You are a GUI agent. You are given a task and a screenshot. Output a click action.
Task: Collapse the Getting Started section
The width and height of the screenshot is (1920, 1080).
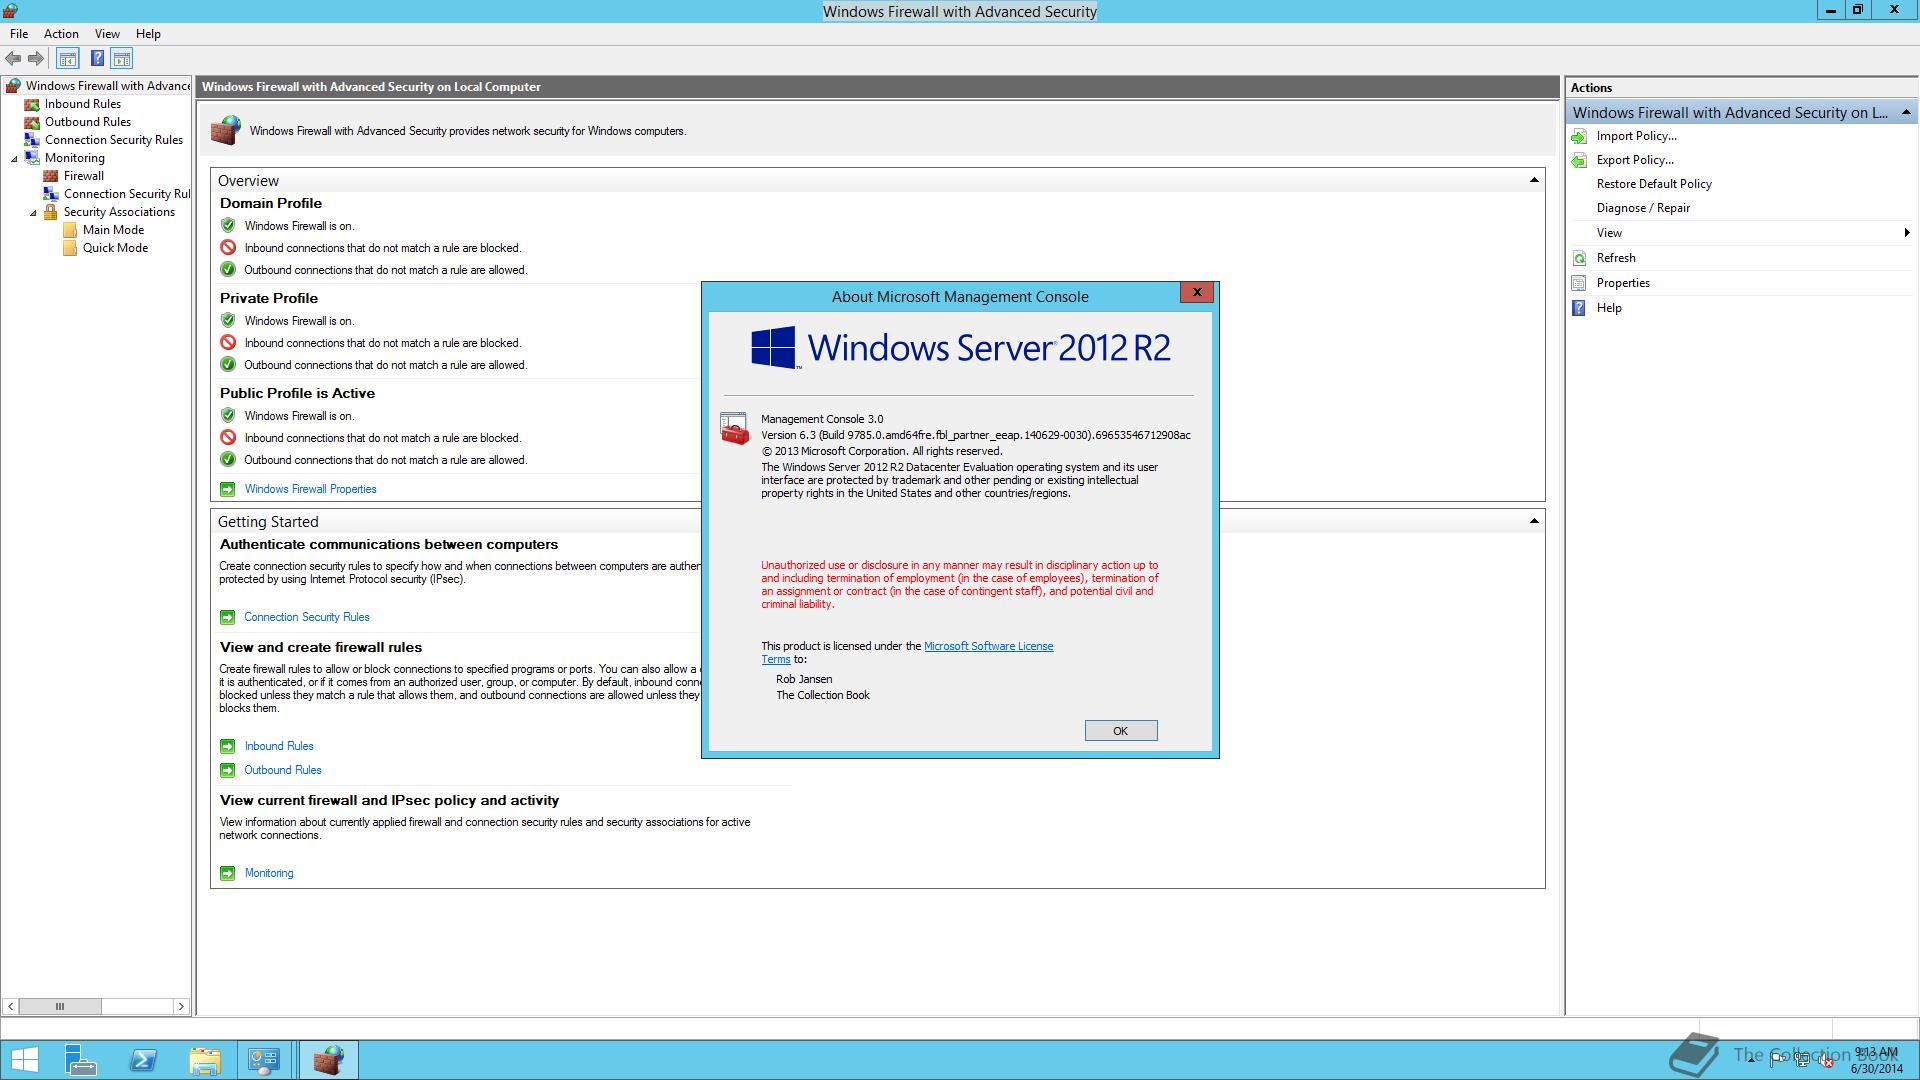1534,521
